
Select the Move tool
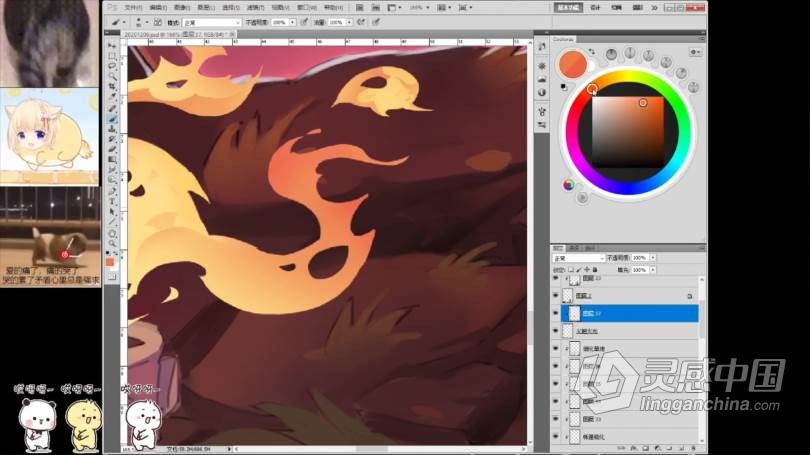(x=112, y=46)
